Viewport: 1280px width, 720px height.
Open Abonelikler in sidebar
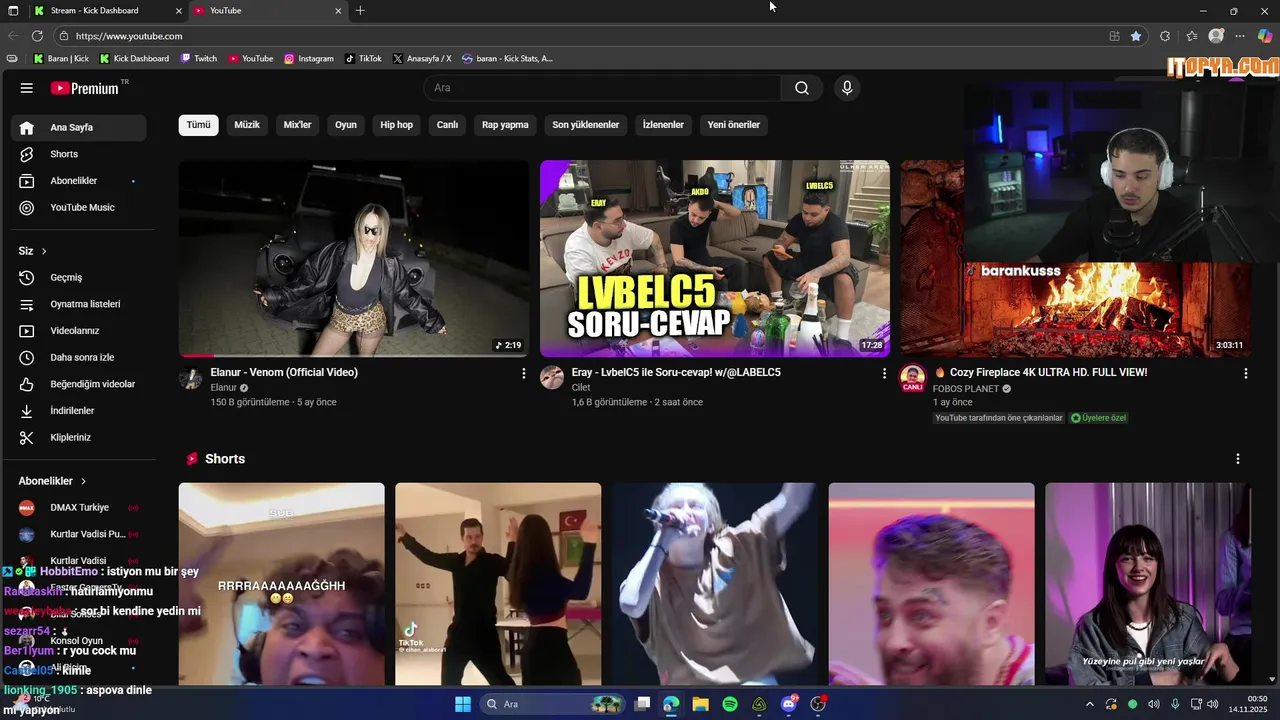click(x=79, y=181)
